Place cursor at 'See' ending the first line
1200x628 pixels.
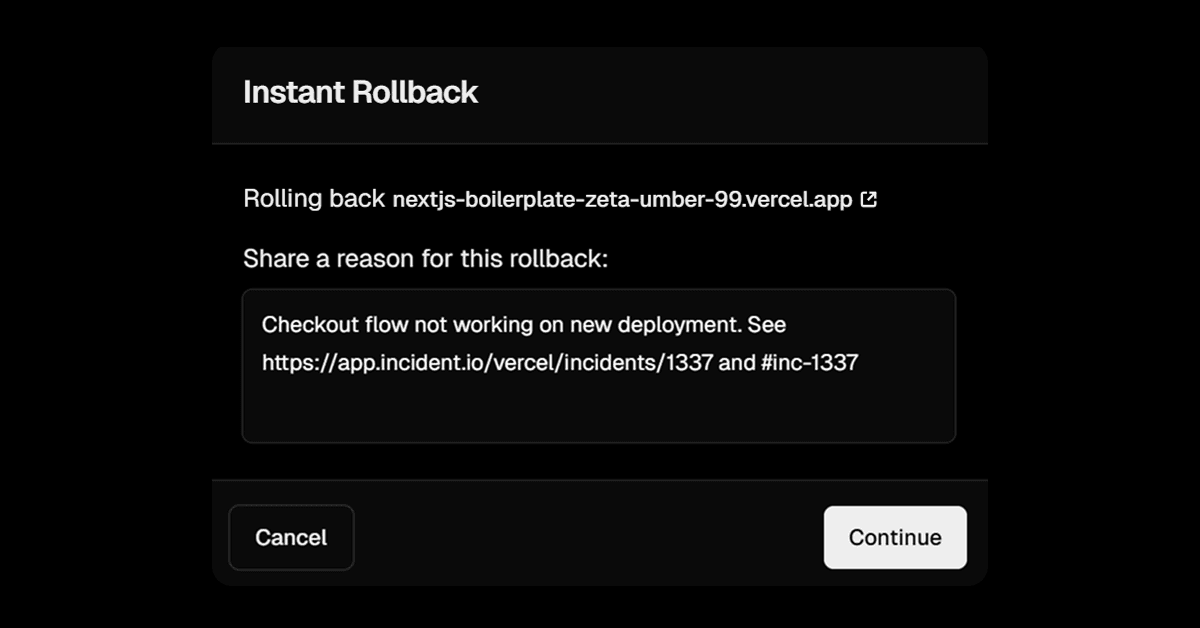coord(771,325)
